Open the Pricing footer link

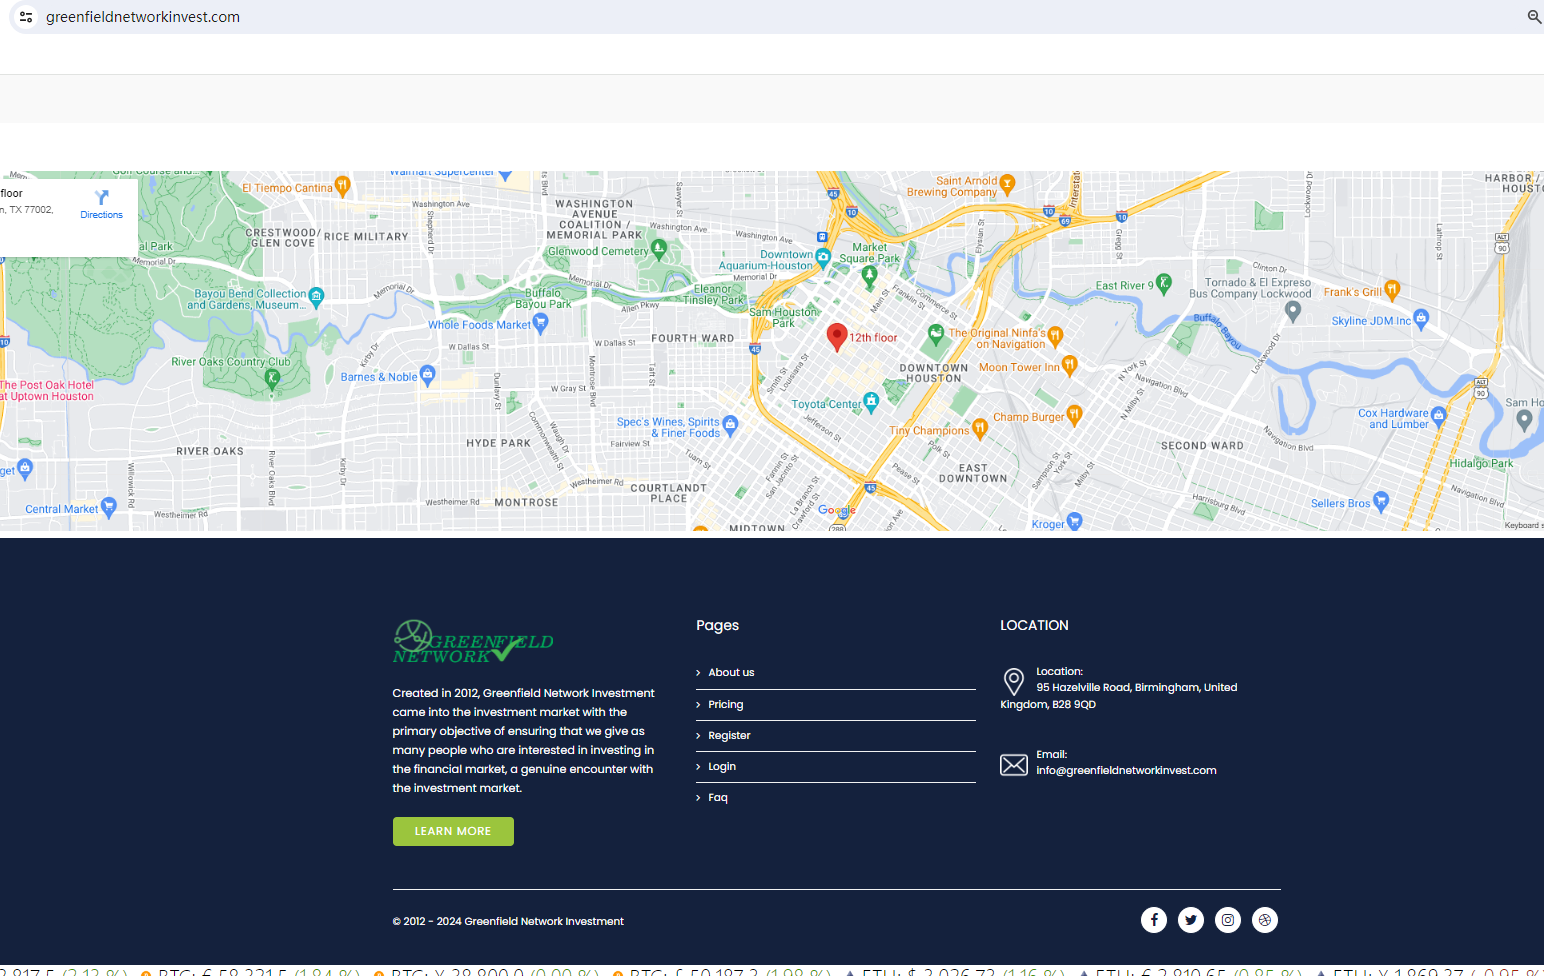click(x=726, y=705)
